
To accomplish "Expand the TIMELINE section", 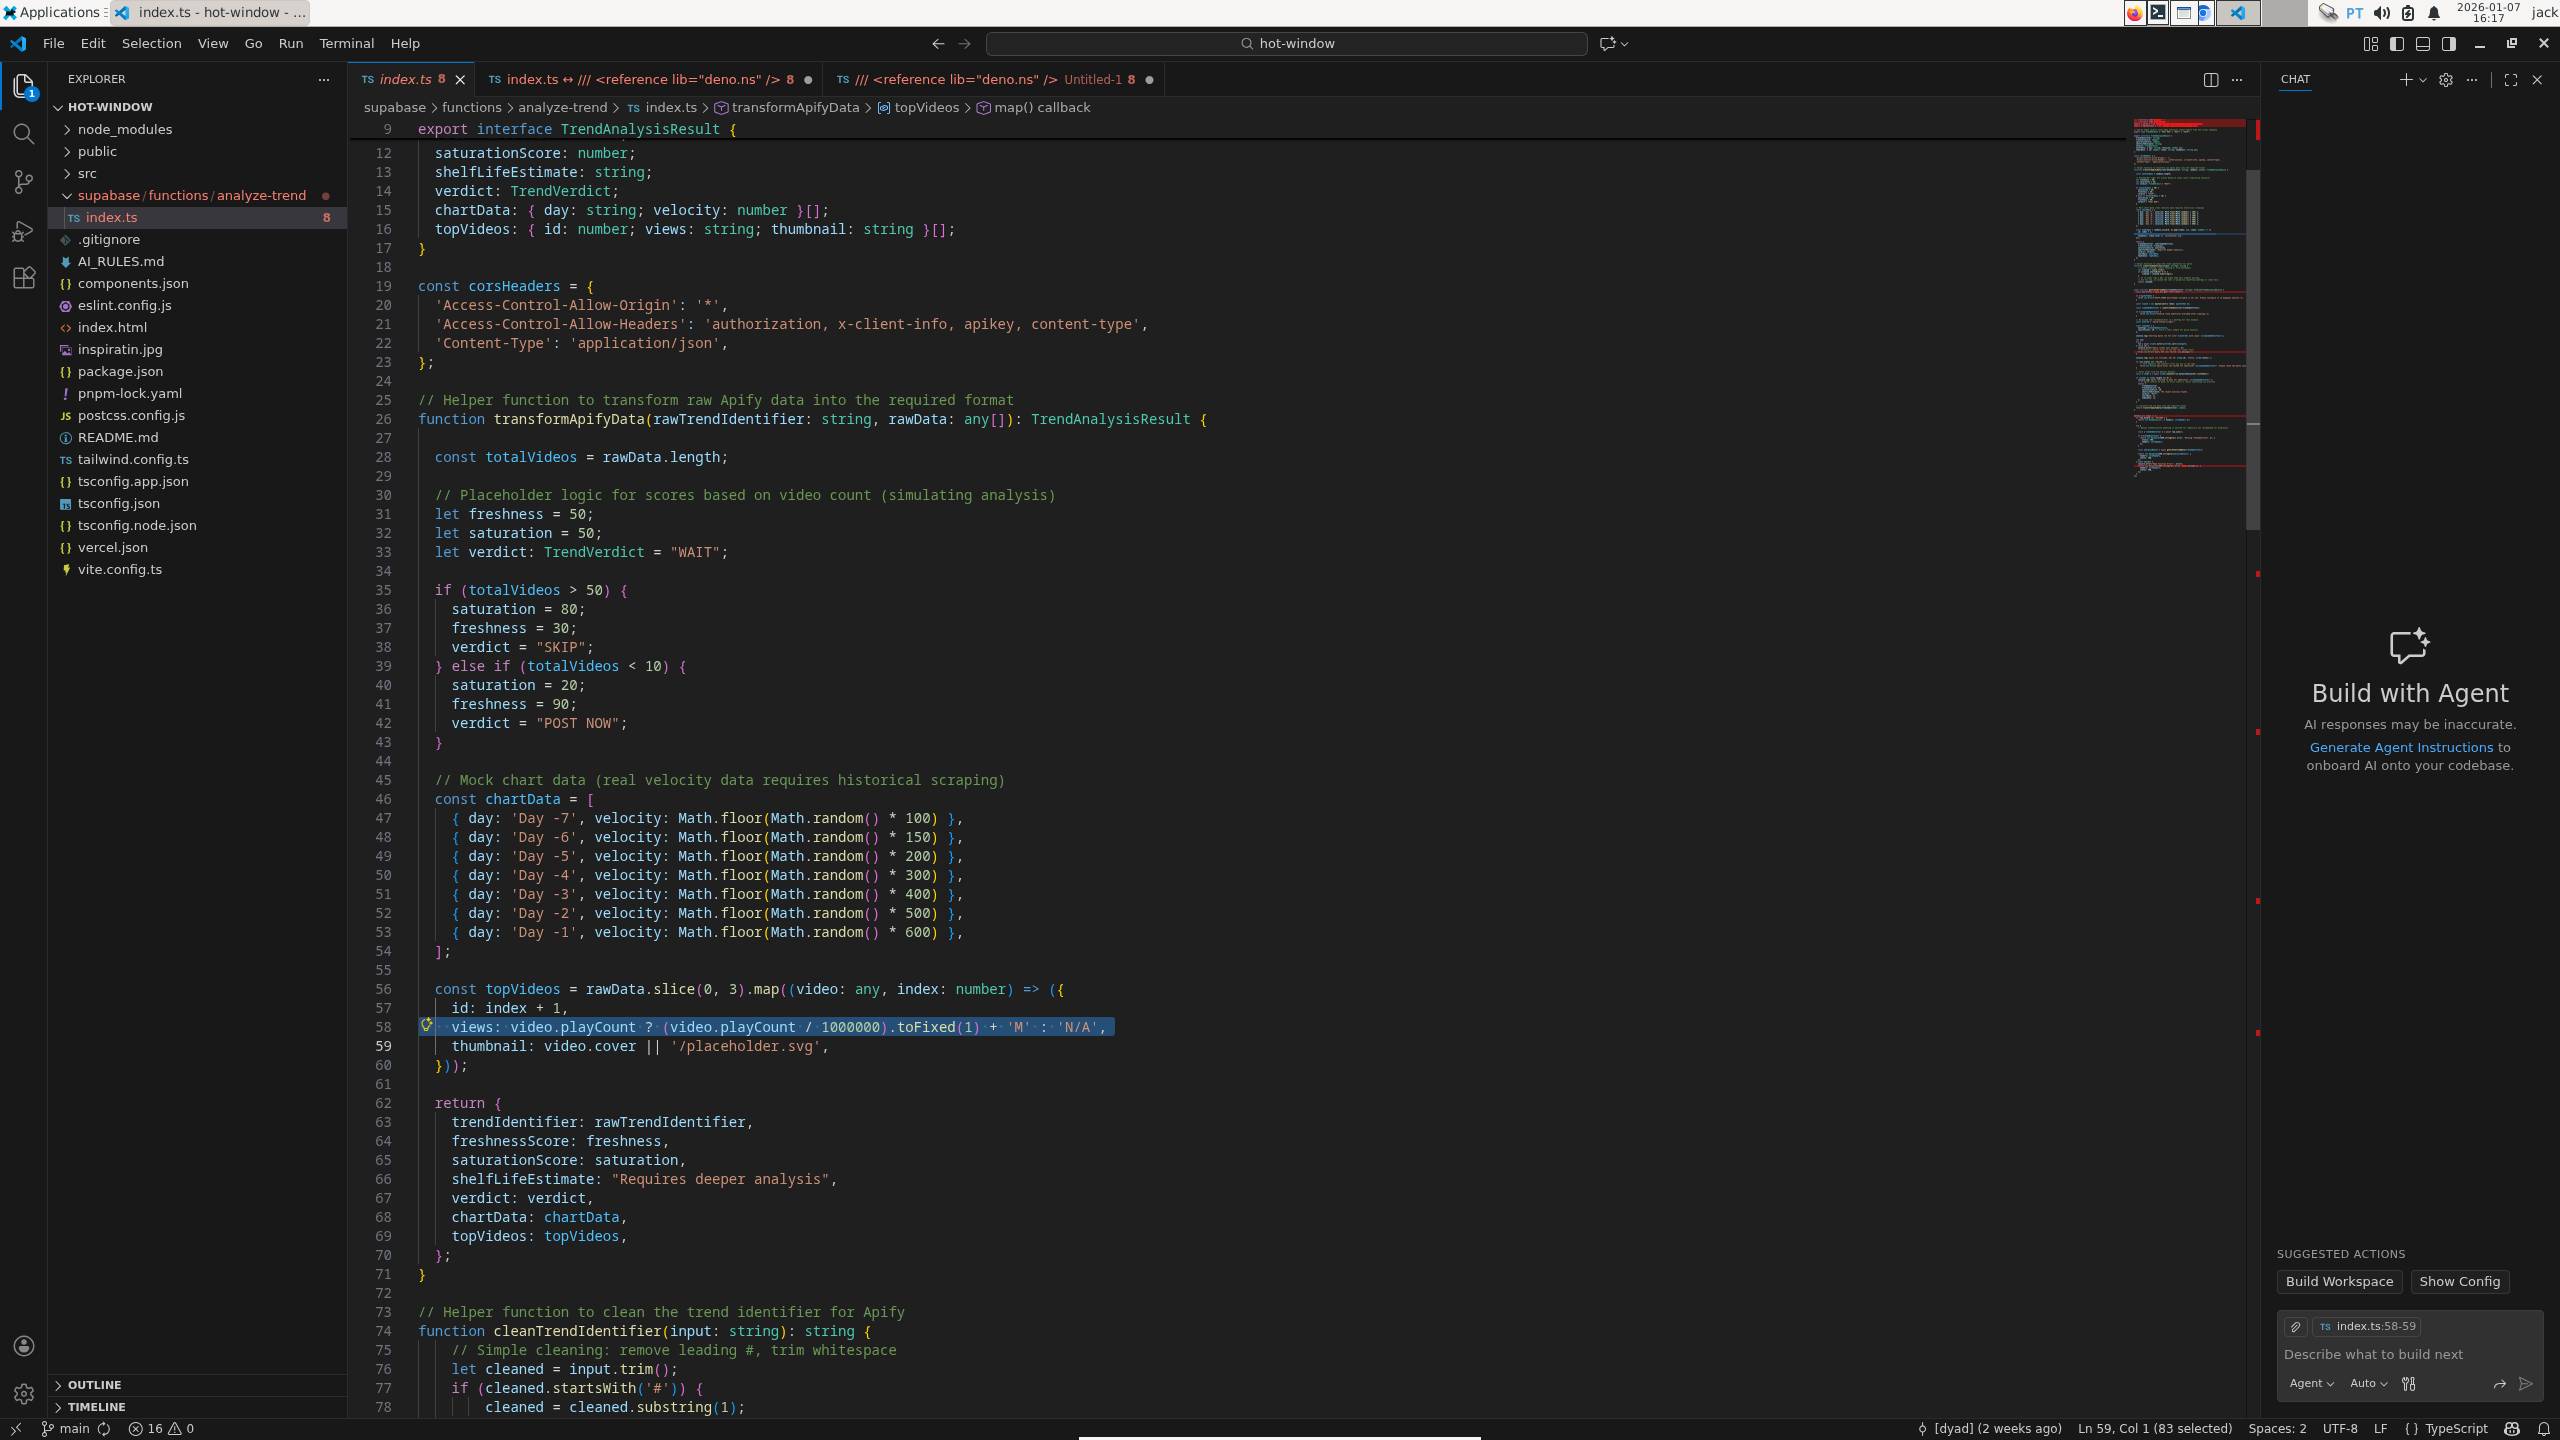I will (197, 1407).
